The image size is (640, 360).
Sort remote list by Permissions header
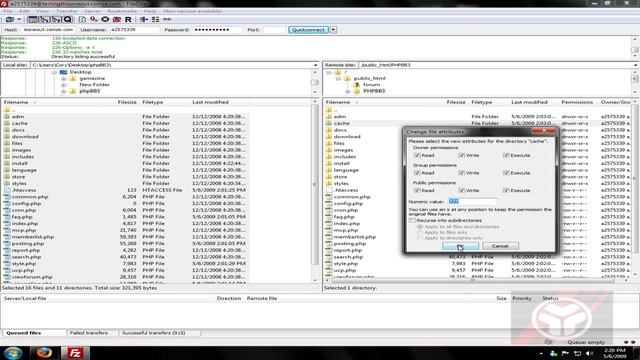577,102
